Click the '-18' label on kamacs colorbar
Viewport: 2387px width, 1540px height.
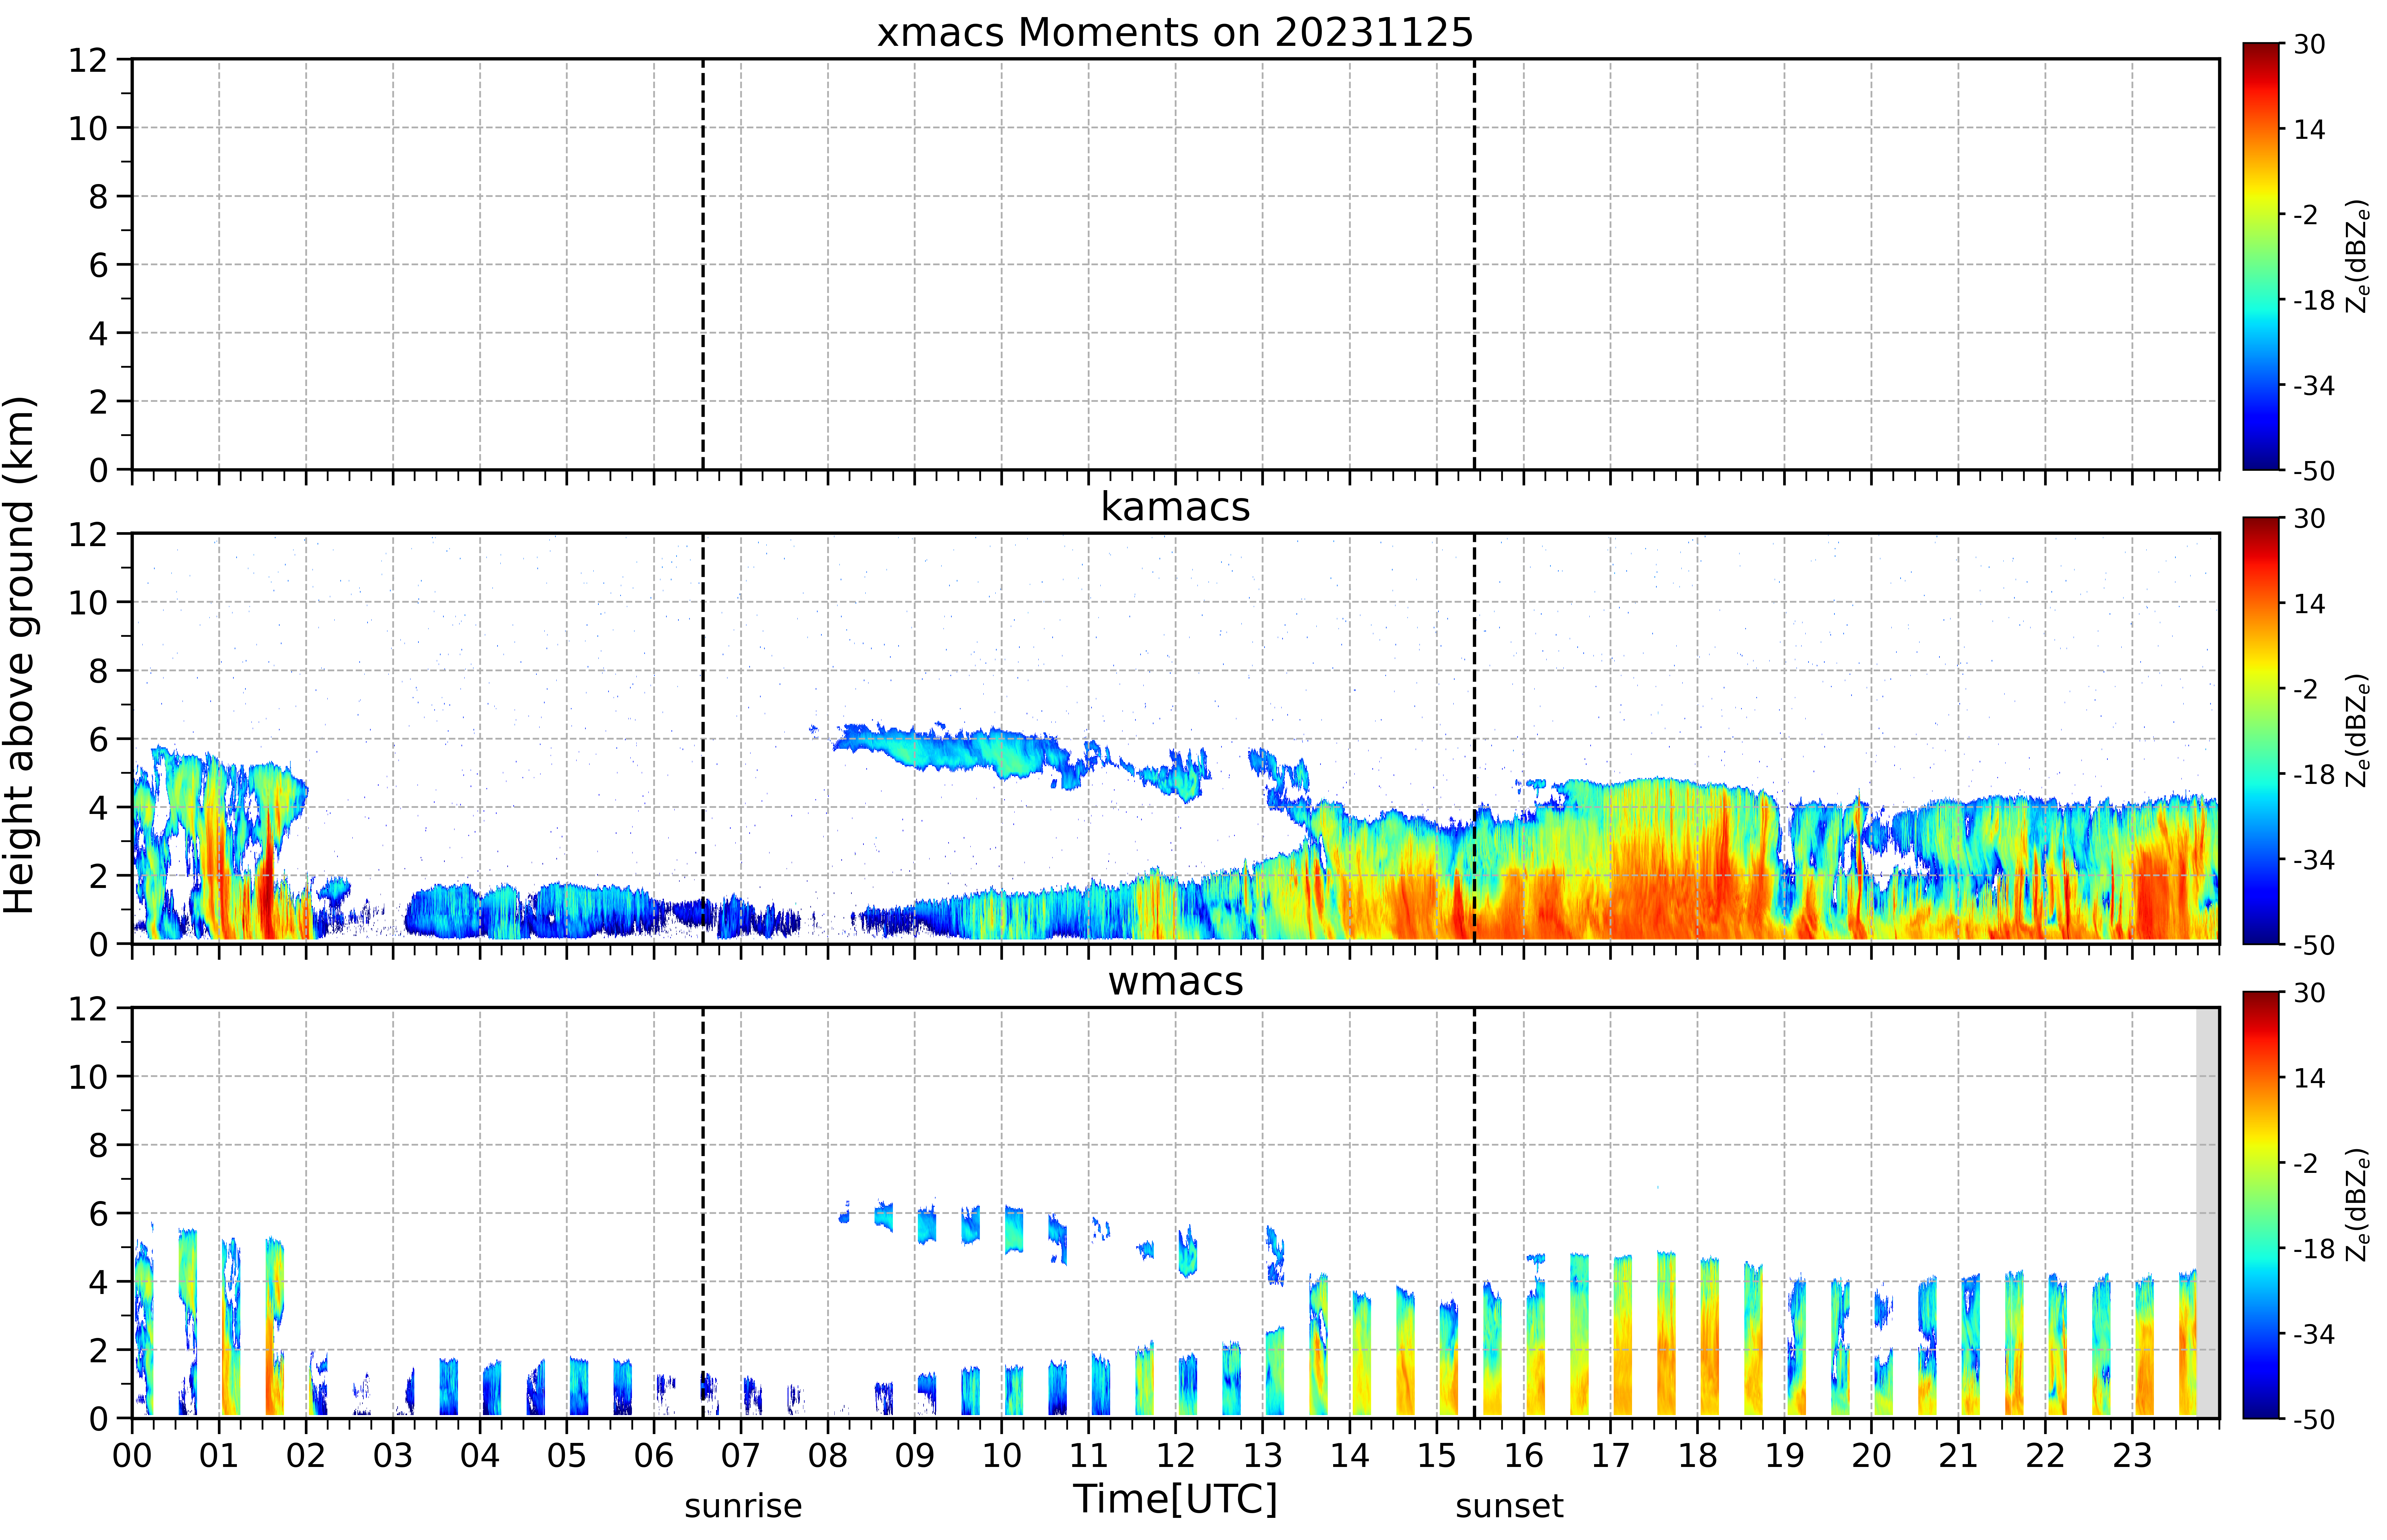click(x=2314, y=774)
